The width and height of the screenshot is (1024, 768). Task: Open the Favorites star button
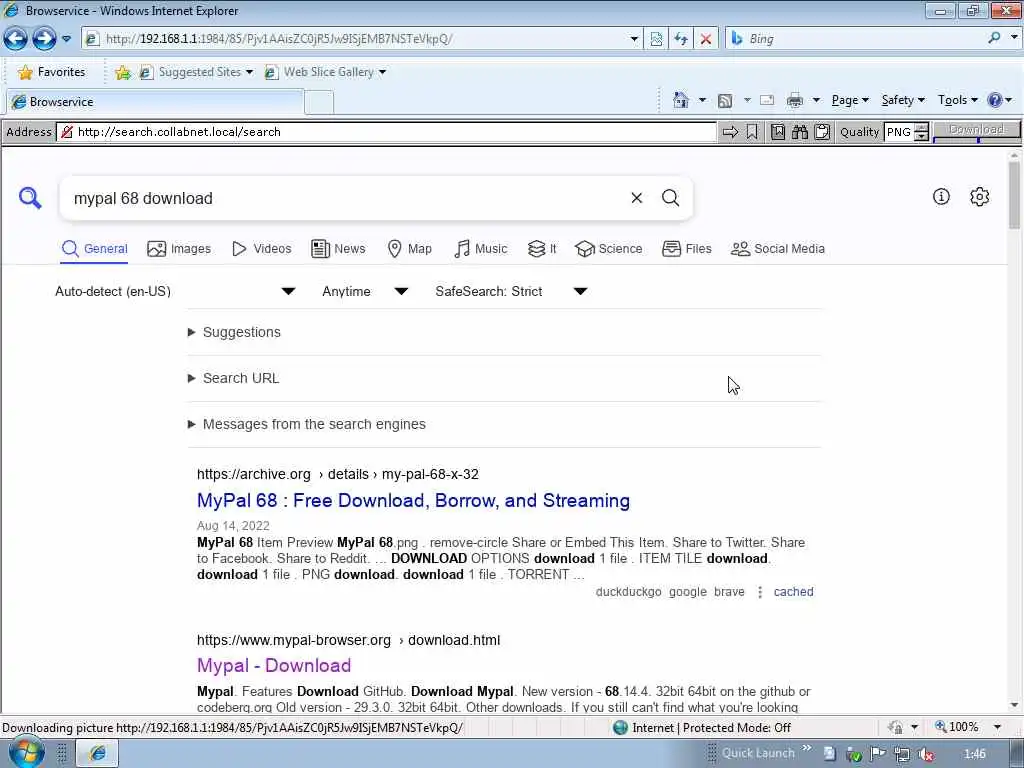(x=52, y=72)
